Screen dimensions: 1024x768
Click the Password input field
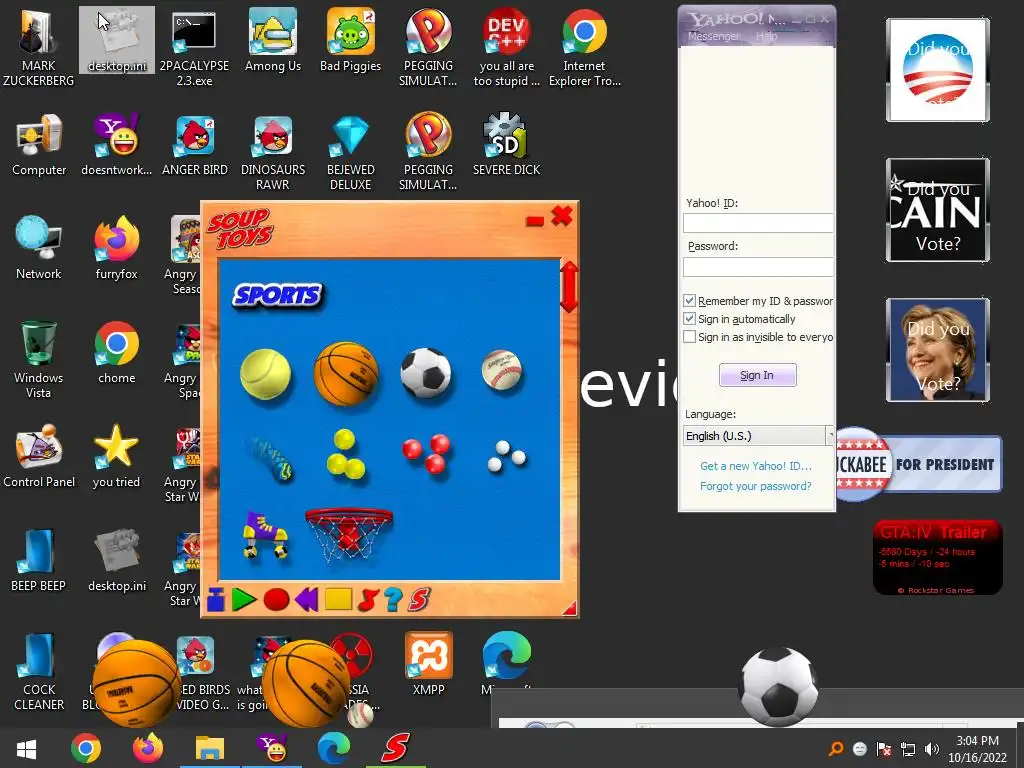pyautogui.click(x=758, y=266)
